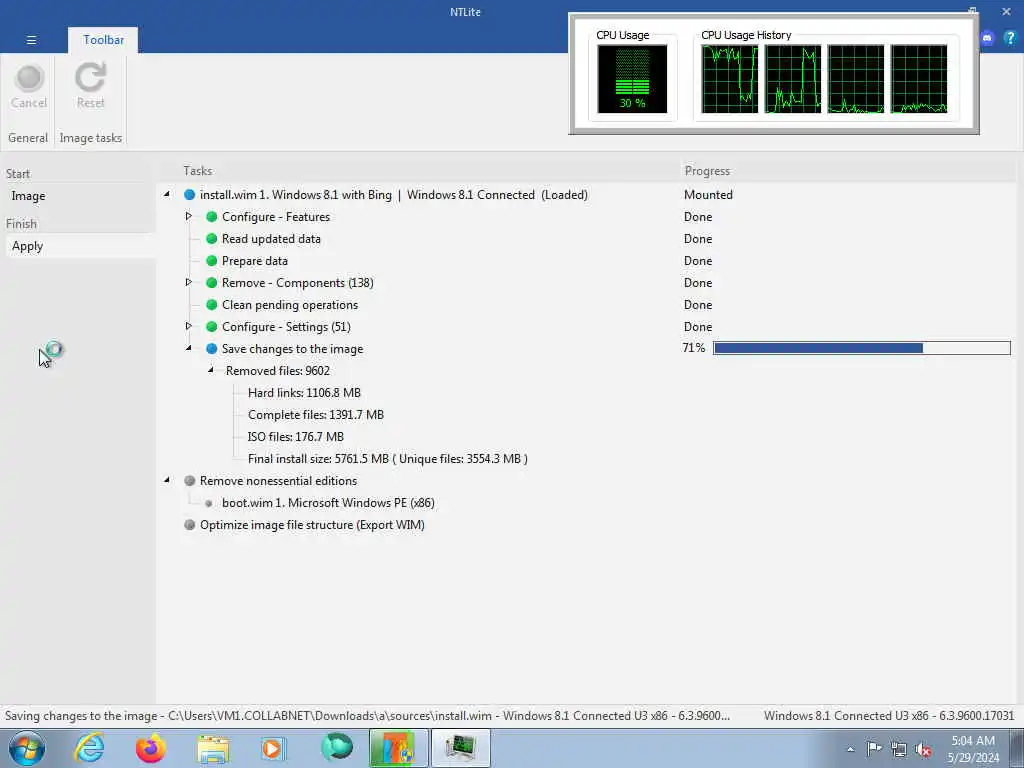Click the muted volume tray icon
Screen dimensions: 1024x768
(923, 749)
